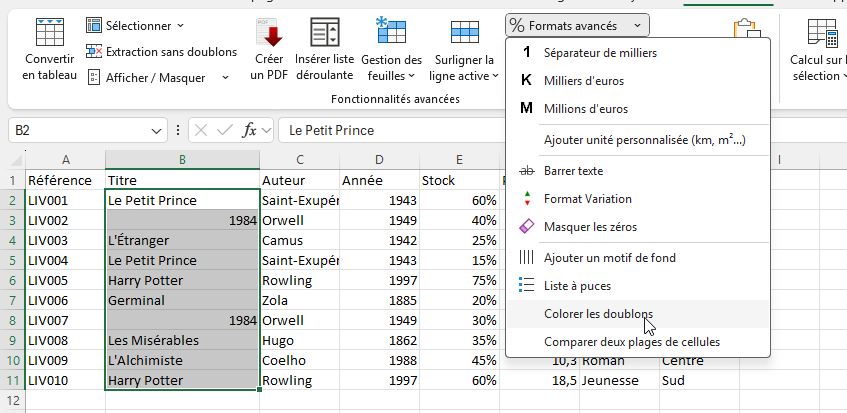Screen dimensions: 847x413
Task: Choose Séparateur de milliers menu item
Action: (638, 53)
